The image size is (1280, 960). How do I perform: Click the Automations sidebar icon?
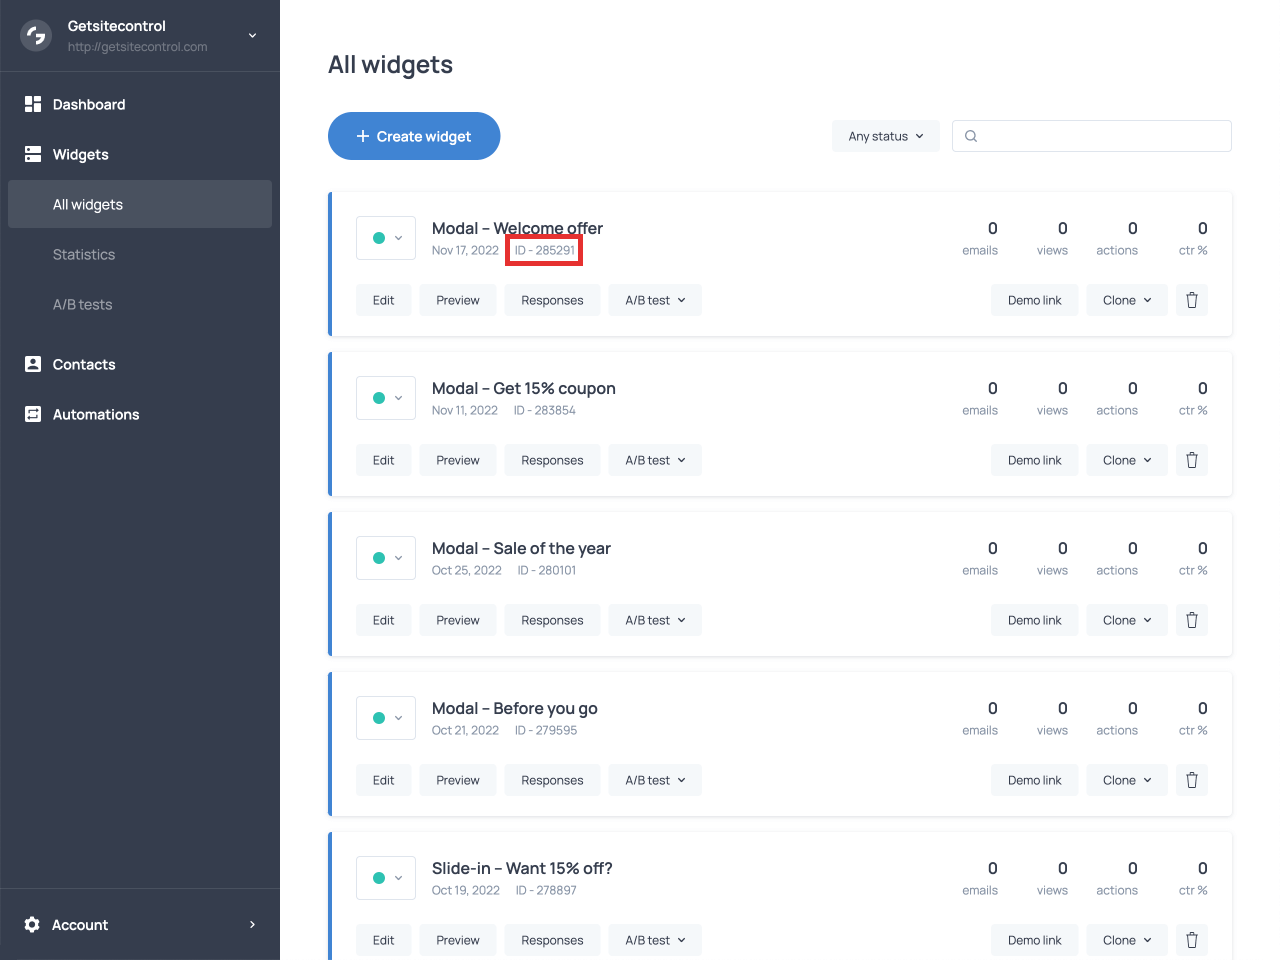pos(33,414)
